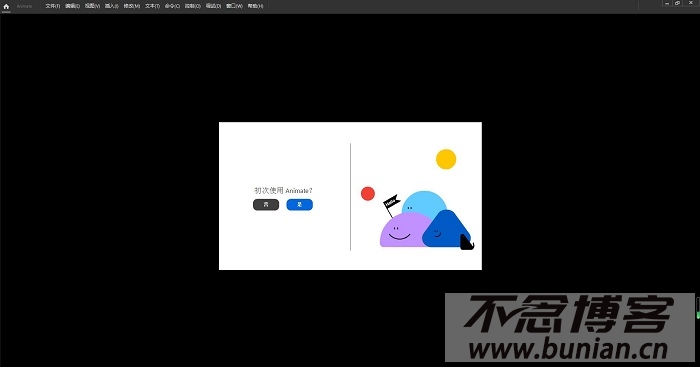
Task: Open the 编辑(E) menu
Action: coord(72,6)
